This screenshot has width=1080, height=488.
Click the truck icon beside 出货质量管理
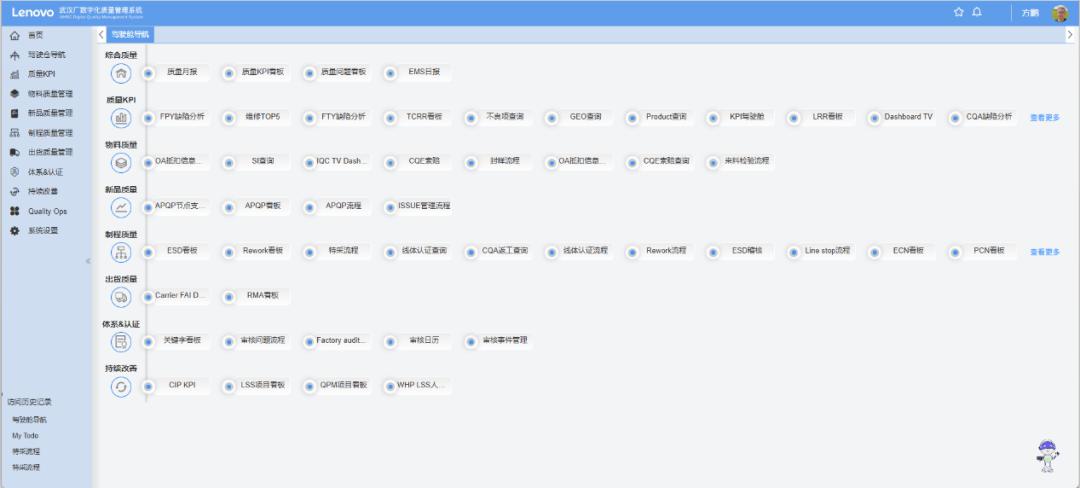[x=14, y=152]
